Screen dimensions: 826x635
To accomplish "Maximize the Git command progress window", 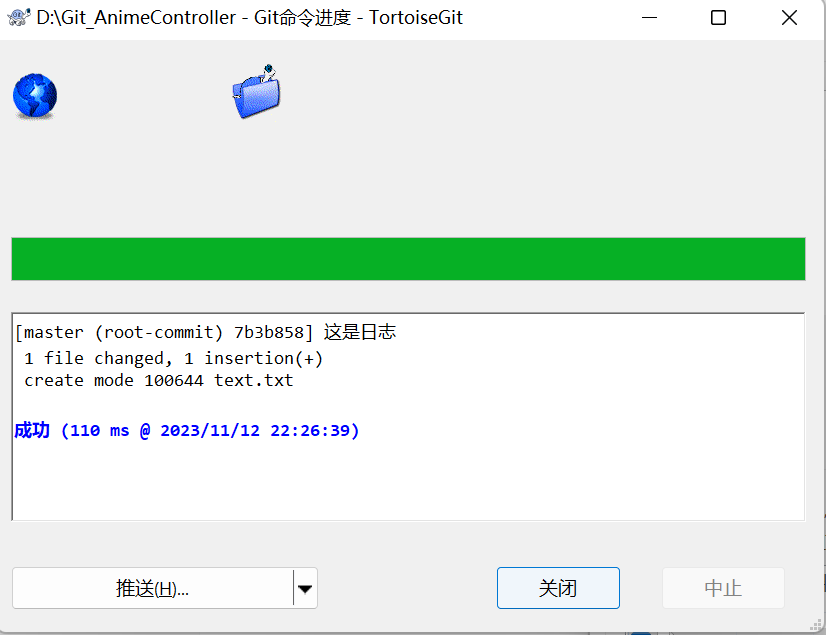I will [x=719, y=18].
